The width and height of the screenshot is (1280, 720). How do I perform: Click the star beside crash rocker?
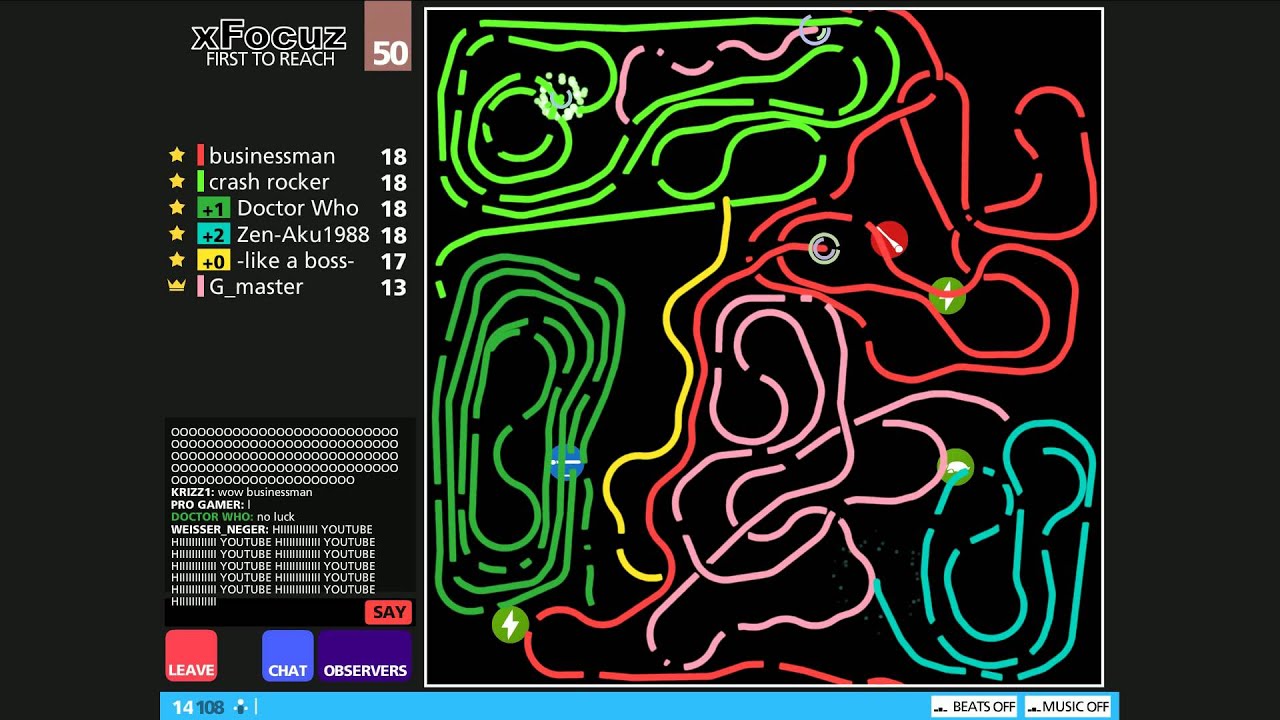(x=177, y=181)
